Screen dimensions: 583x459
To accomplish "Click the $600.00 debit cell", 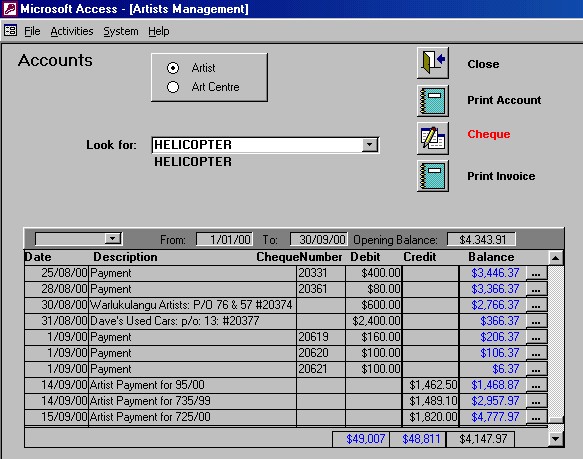I will 374,305.
